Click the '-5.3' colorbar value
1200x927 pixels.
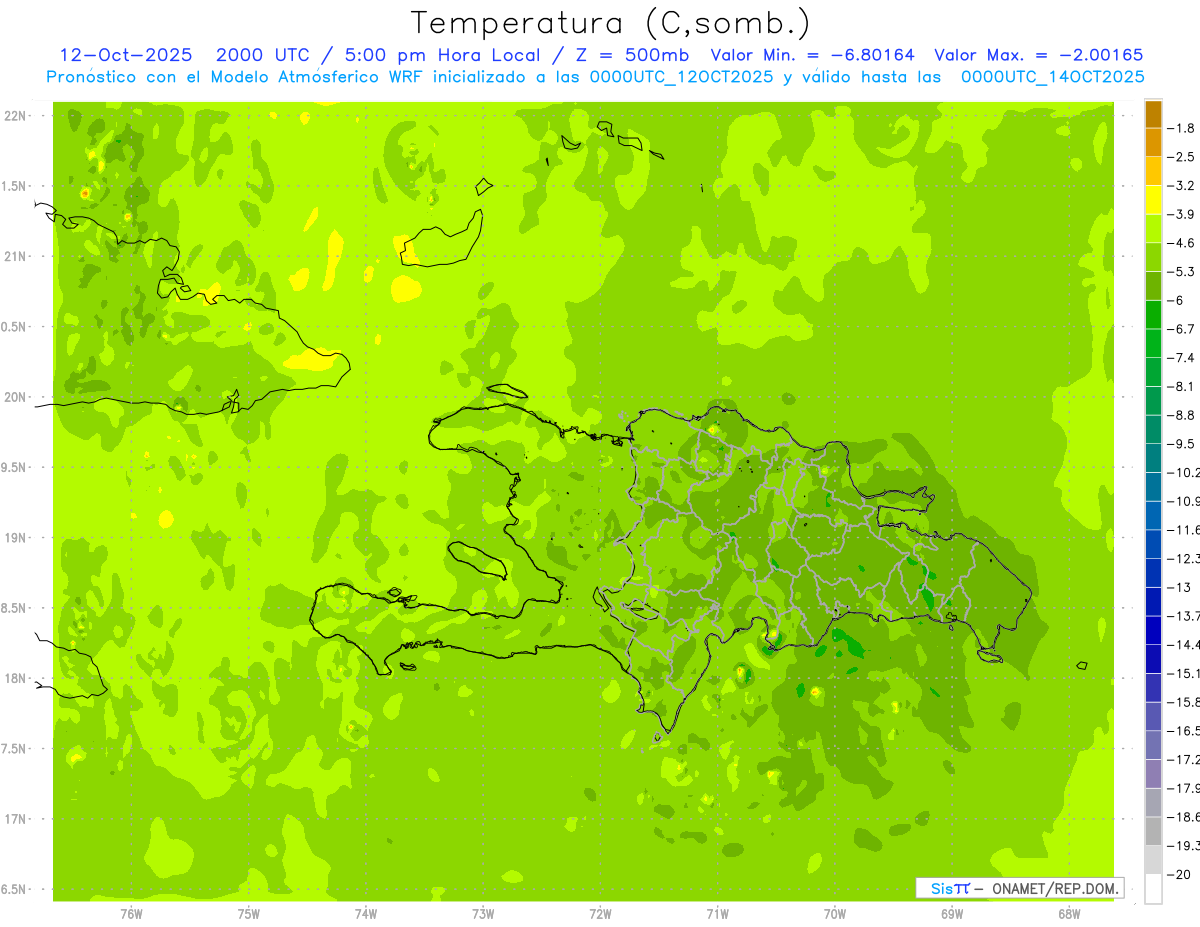1182,272
